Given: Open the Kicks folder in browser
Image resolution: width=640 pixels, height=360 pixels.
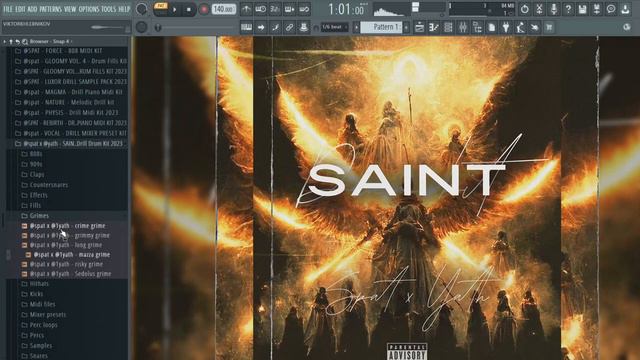Looking at the screenshot, I should click(36, 294).
